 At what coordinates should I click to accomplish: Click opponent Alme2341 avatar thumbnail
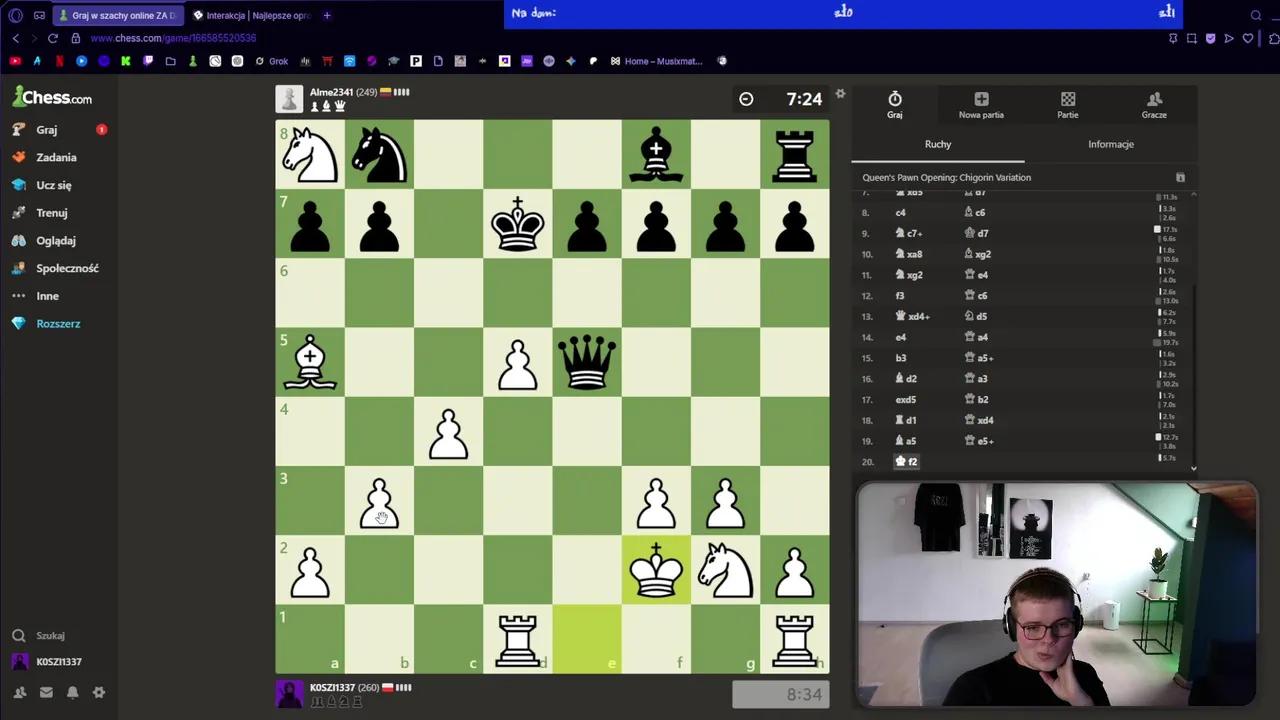pos(289,99)
